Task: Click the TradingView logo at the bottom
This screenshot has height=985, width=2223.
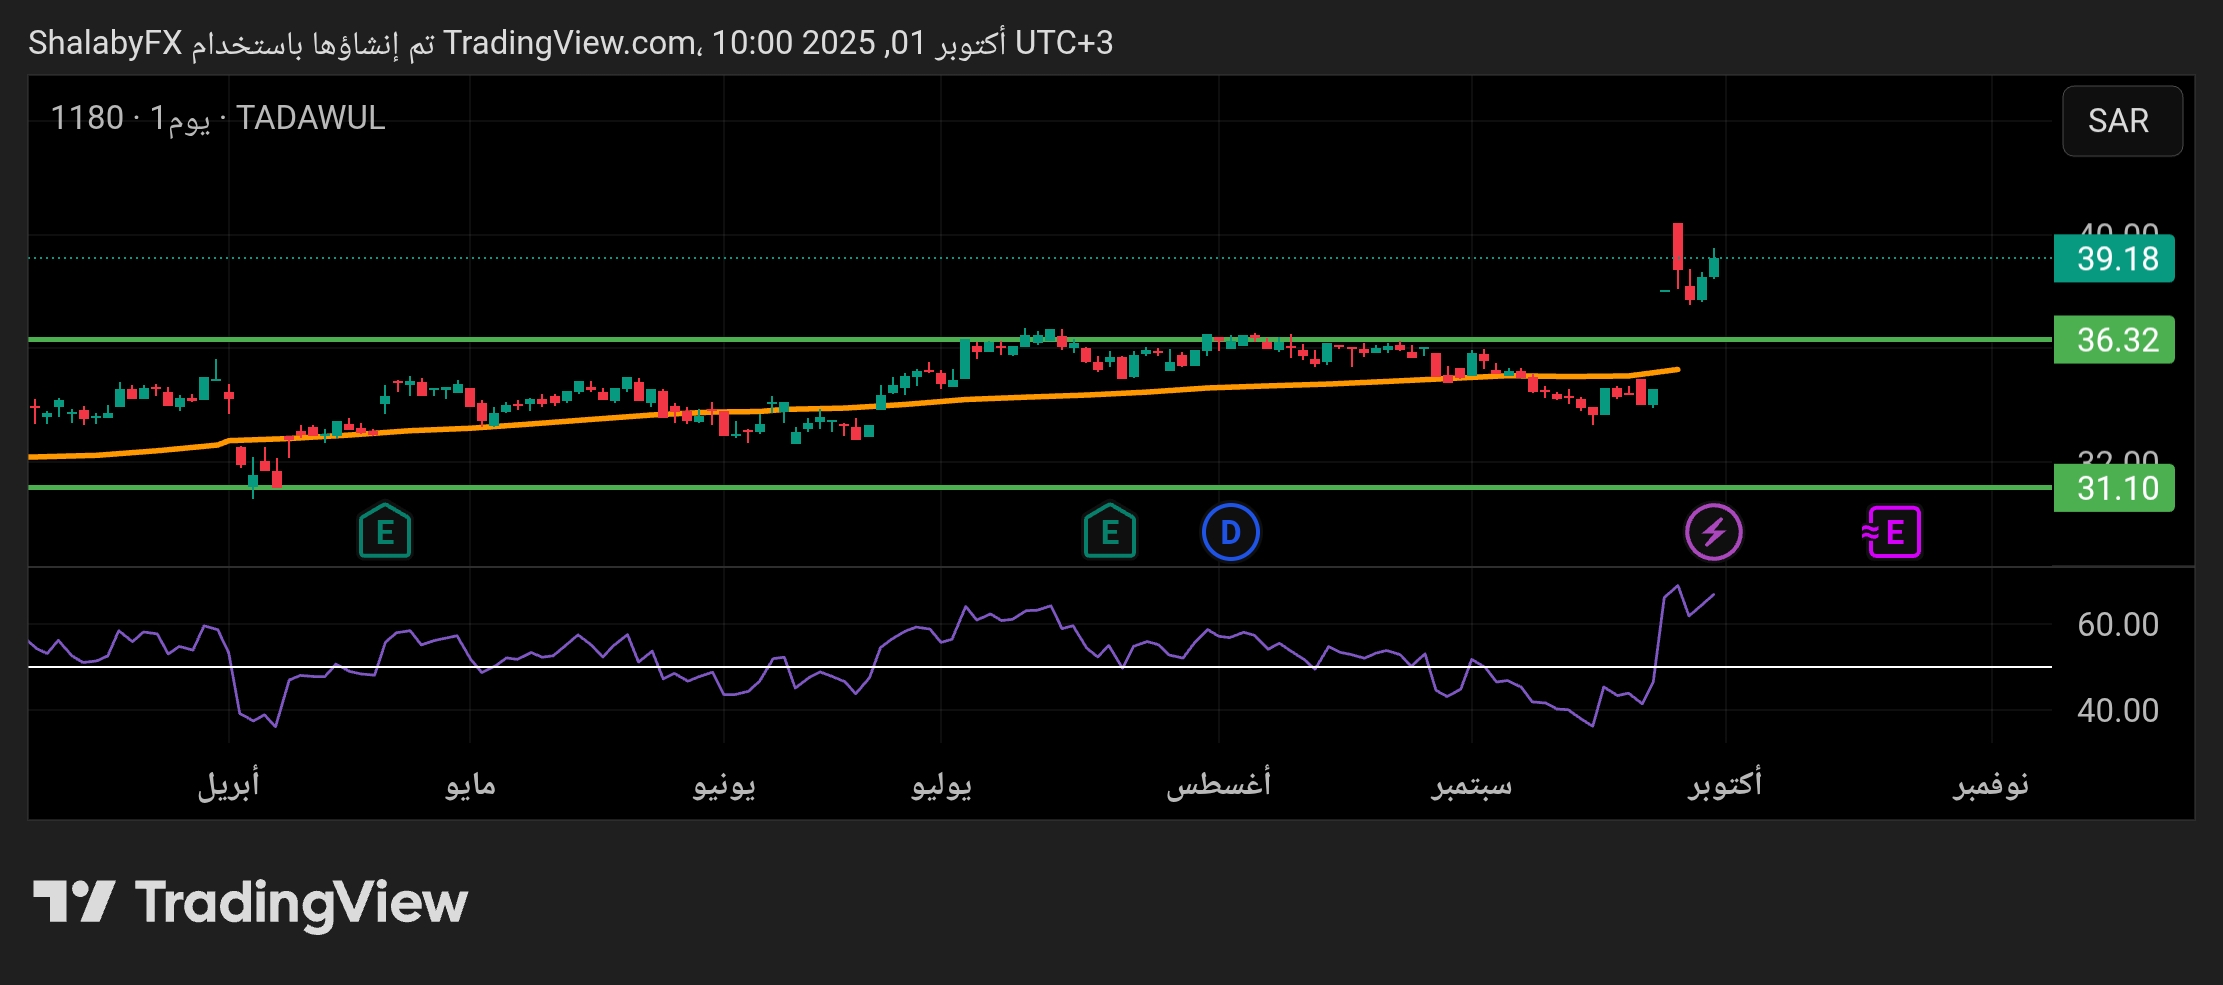Action: point(250,902)
